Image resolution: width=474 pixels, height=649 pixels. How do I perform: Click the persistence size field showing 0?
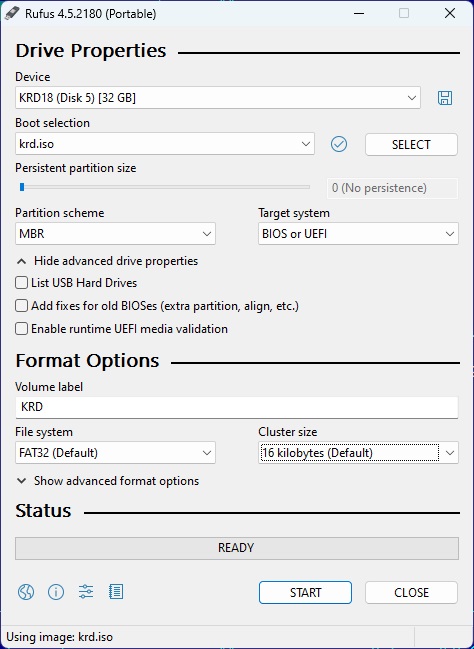pos(392,188)
